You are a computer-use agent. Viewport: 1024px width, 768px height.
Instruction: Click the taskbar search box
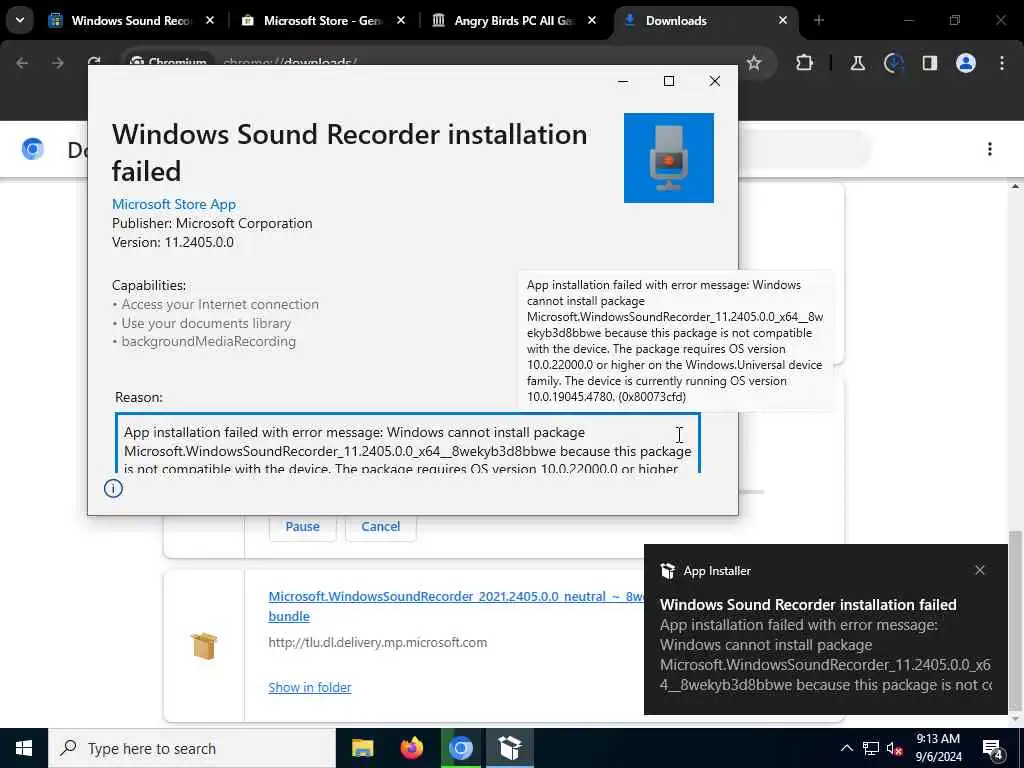[192, 748]
